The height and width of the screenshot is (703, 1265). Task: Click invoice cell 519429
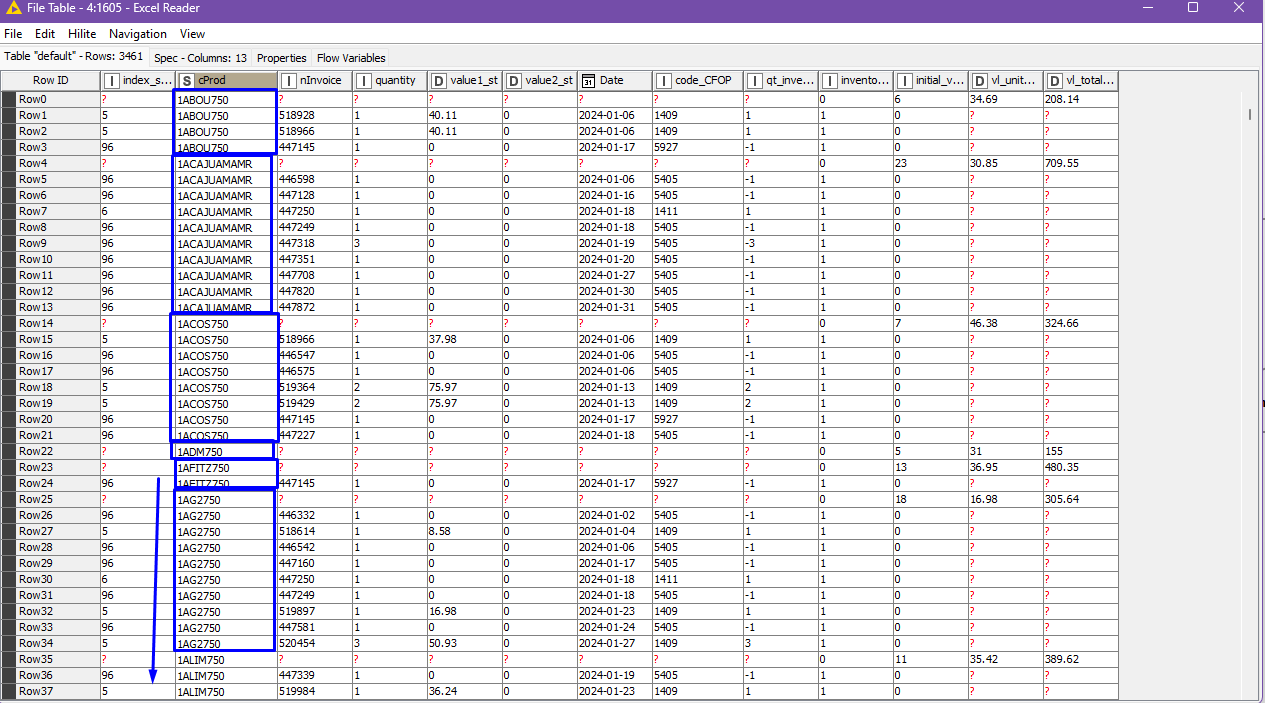(314, 403)
